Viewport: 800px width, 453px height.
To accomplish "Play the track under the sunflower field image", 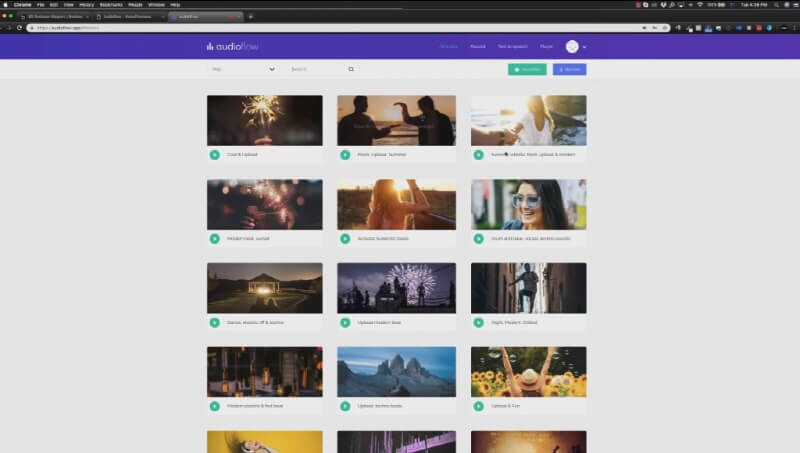I will point(479,406).
